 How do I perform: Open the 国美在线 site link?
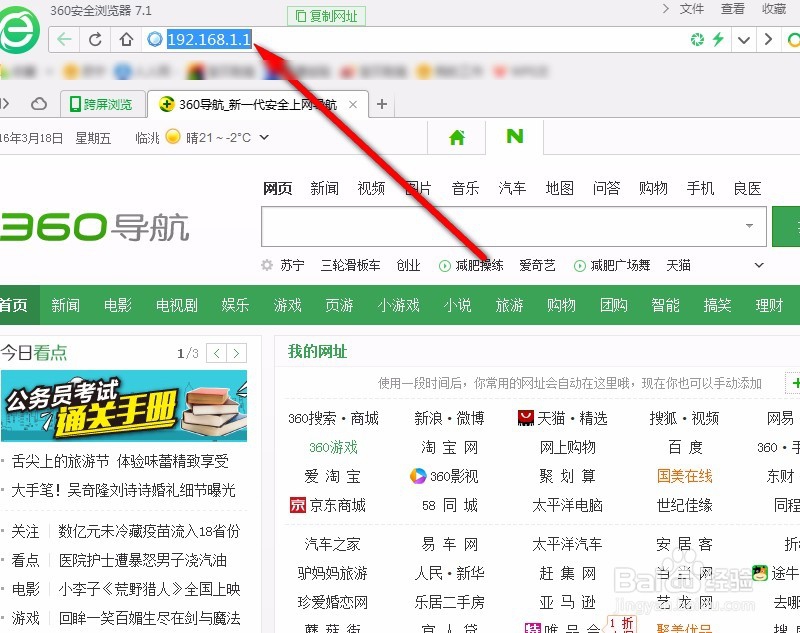coord(684,476)
